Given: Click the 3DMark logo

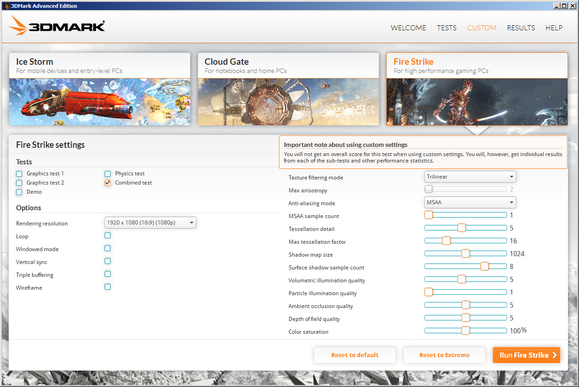Looking at the screenshot, I should pyautogui.click(x=57, y=25).
